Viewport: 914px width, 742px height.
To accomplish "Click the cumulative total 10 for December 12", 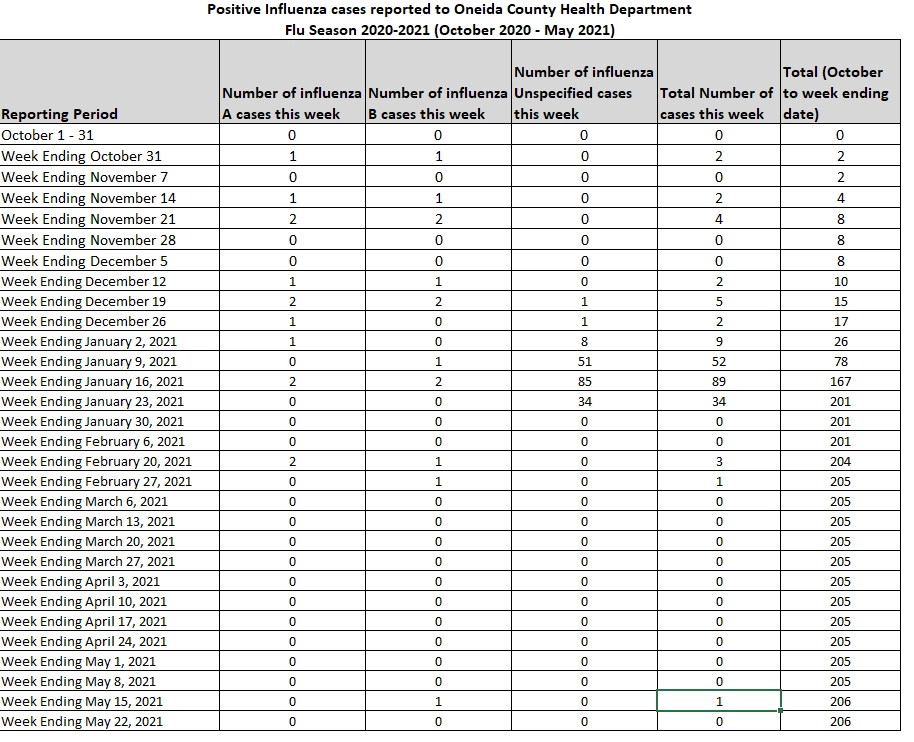I will (841, 282).
